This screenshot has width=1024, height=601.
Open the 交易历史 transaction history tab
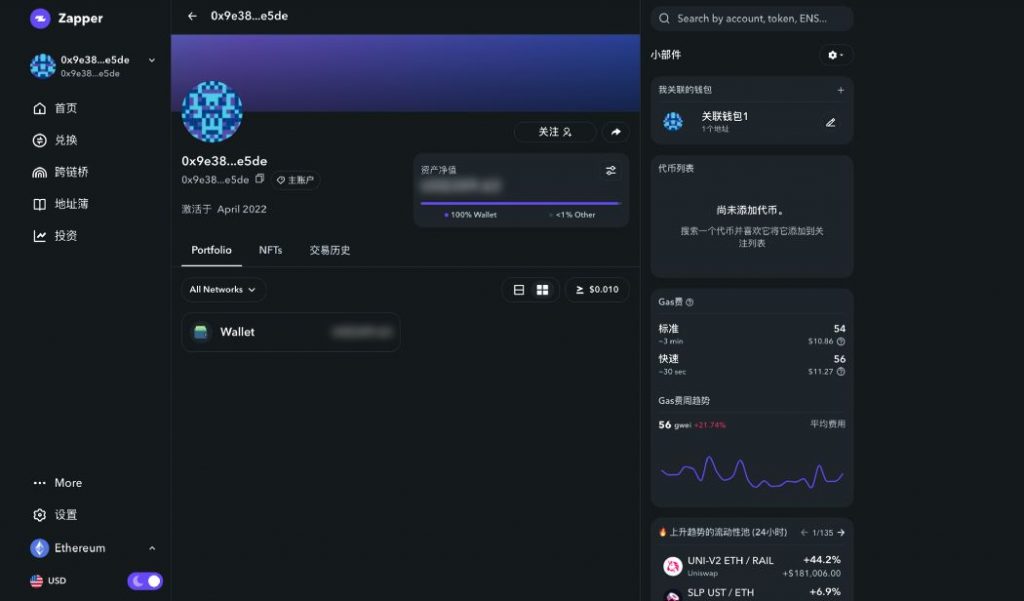coord(329,250)
